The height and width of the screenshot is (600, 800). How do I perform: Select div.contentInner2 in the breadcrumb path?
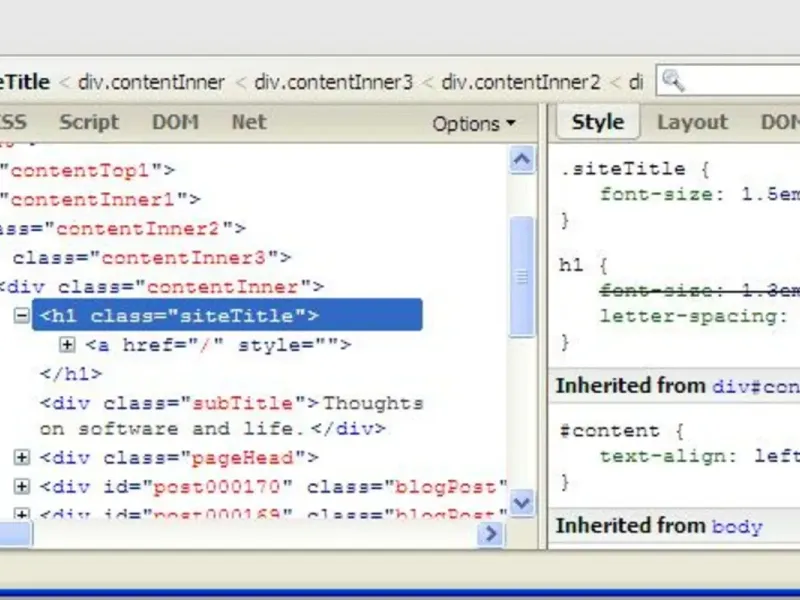[520, 83]
